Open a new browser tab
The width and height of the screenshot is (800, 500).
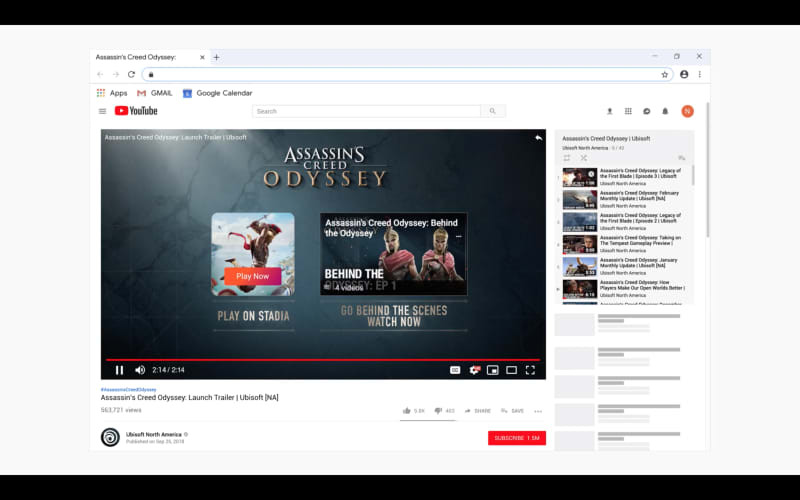(x=216, y=57)
